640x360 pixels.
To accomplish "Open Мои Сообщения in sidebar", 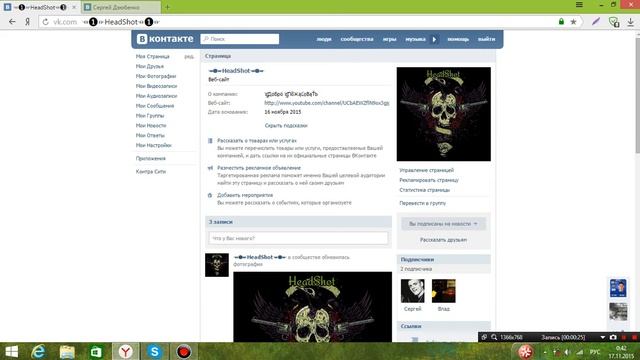I will point(155,106).
